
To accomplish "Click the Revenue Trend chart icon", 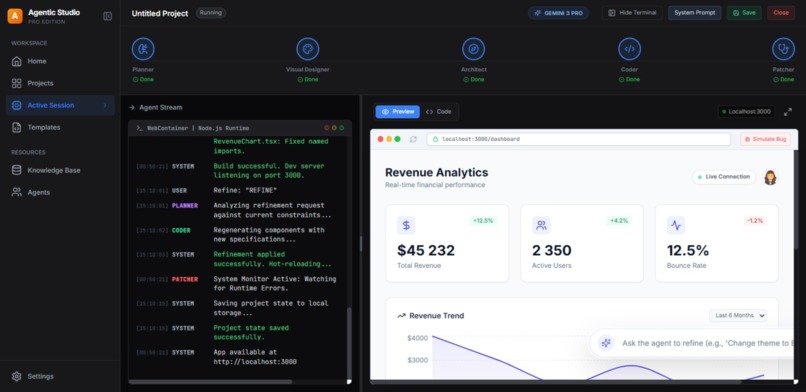I will click(x=401, y=316).
